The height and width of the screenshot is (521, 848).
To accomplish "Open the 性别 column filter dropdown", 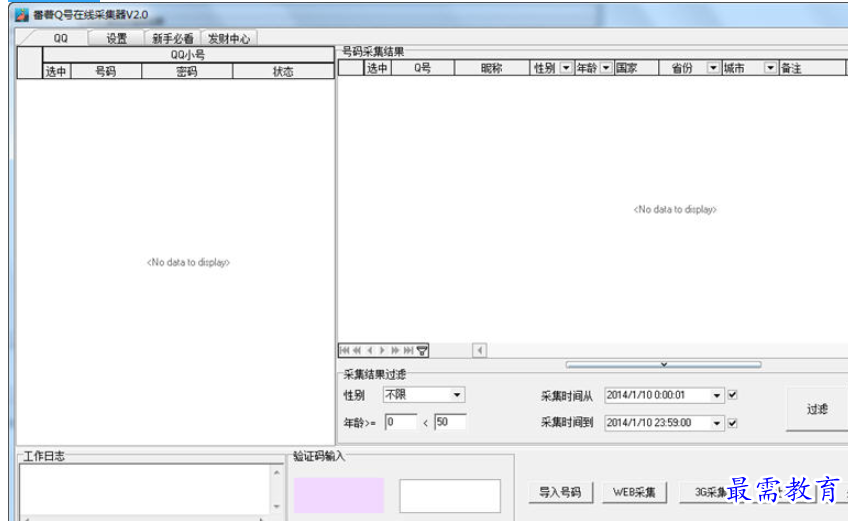I will pos(566,68).
